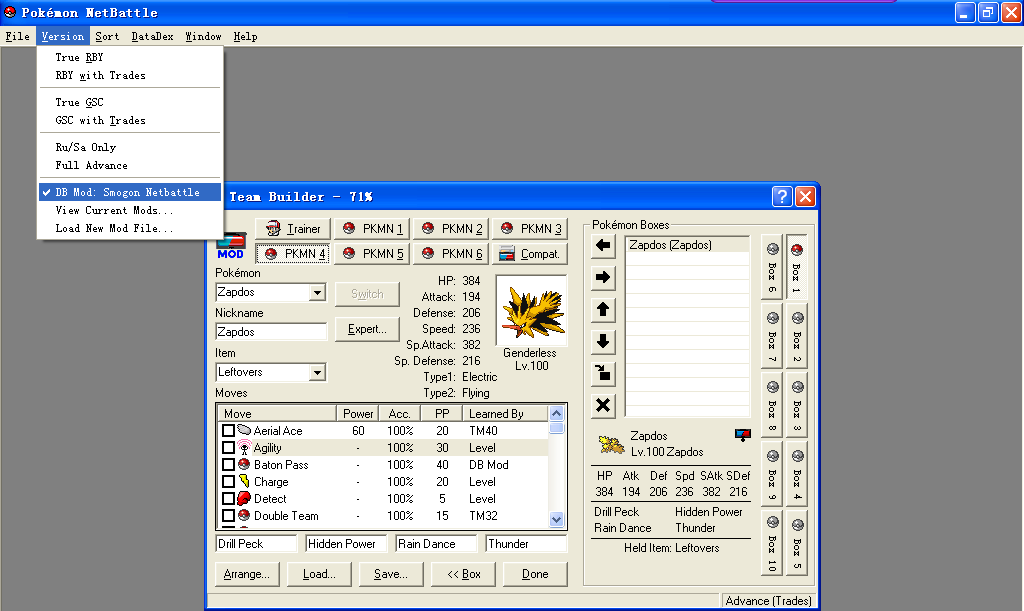The image size is (1024, 611).
Task: Check the Agility move checkbox
Action: [x=228, y=448]
